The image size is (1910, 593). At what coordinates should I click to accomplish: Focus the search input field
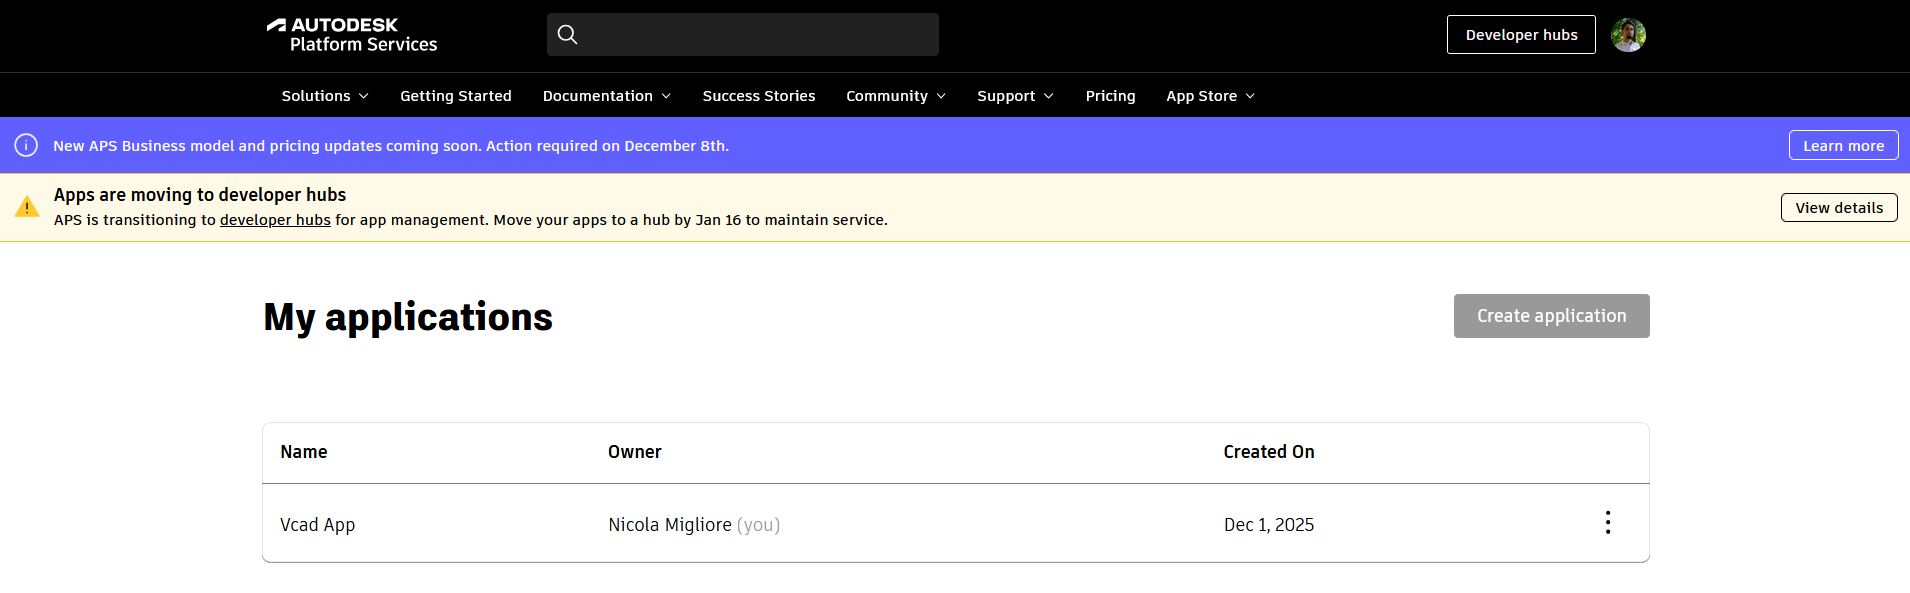click(x=760, y=35)
